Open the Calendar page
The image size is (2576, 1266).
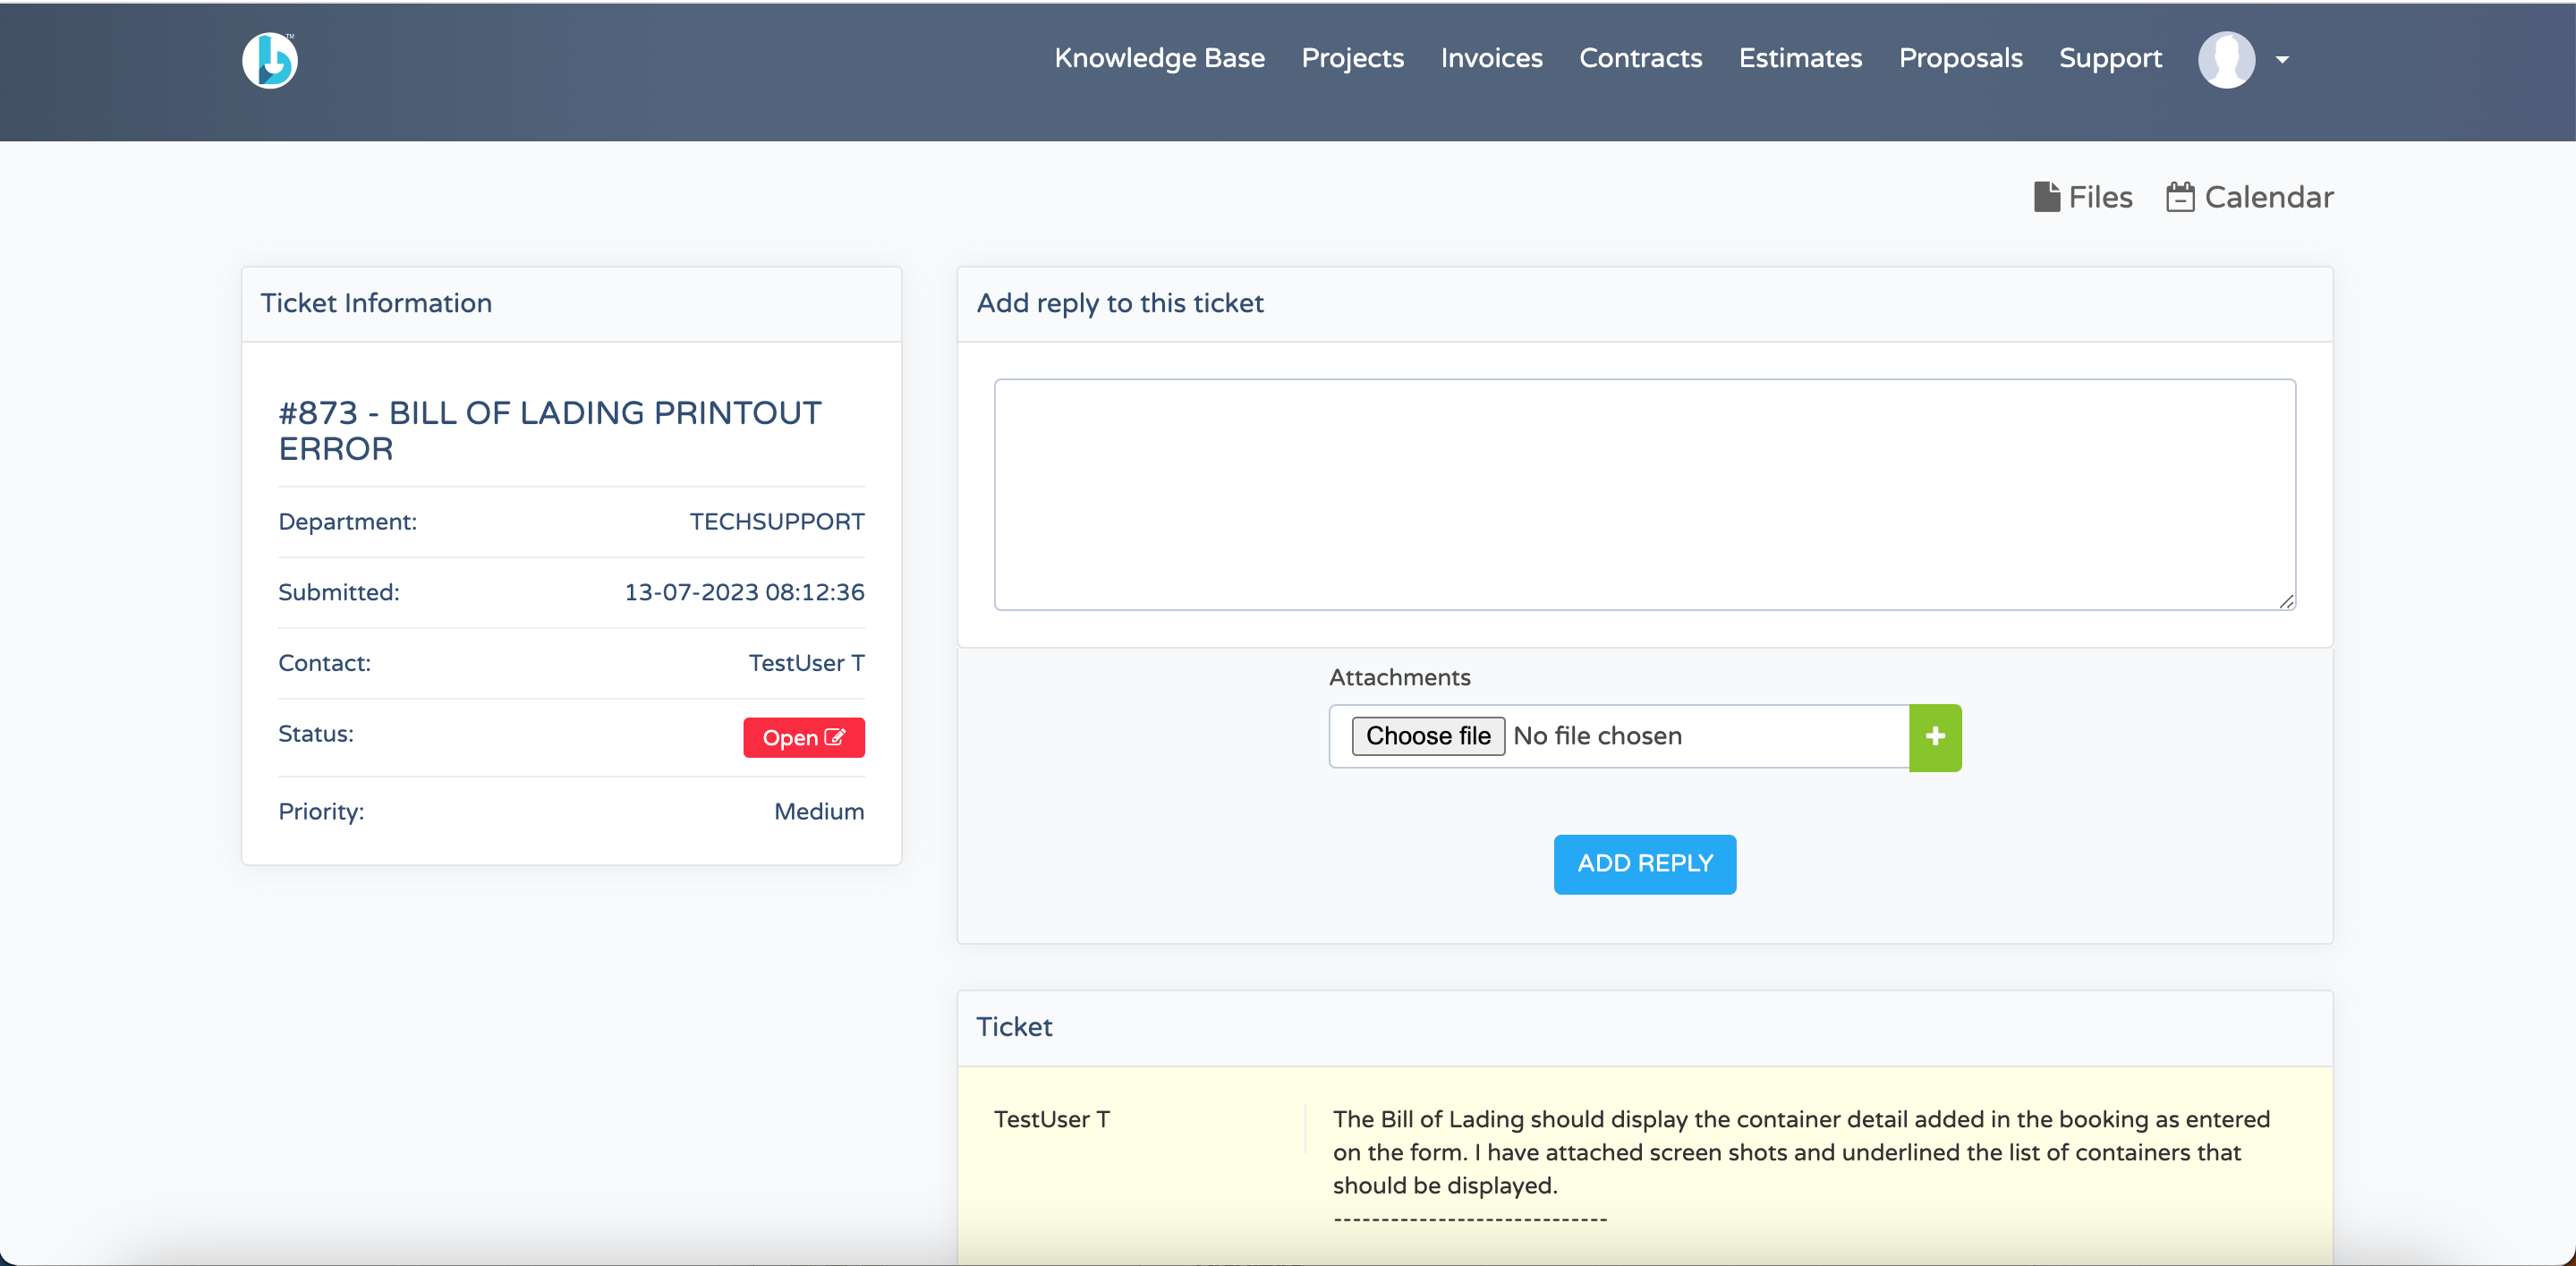[2250, 197]
